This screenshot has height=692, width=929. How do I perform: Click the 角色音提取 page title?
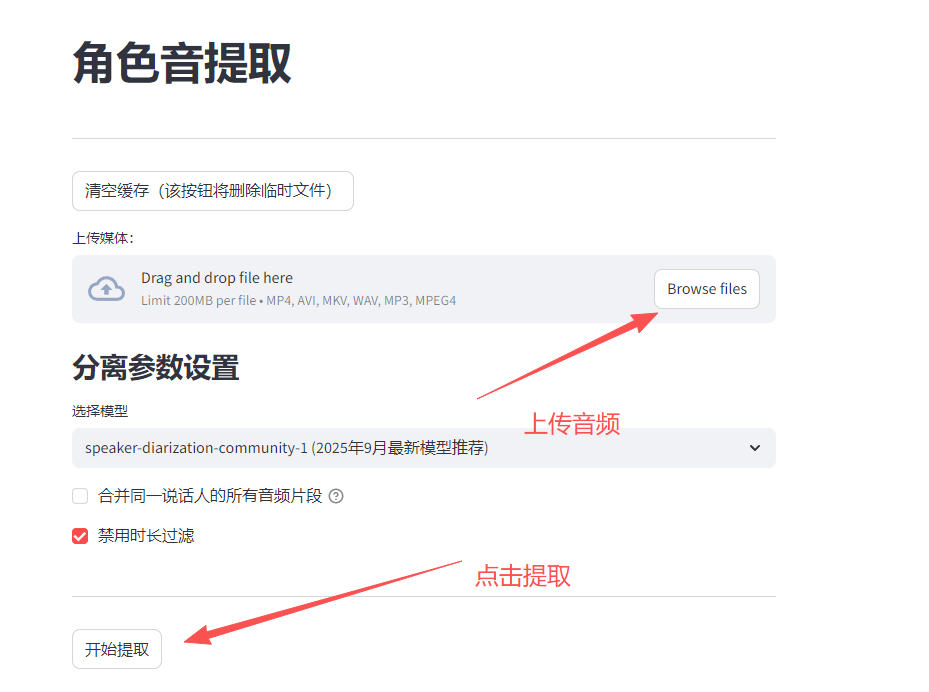click(x=181, y=63)
